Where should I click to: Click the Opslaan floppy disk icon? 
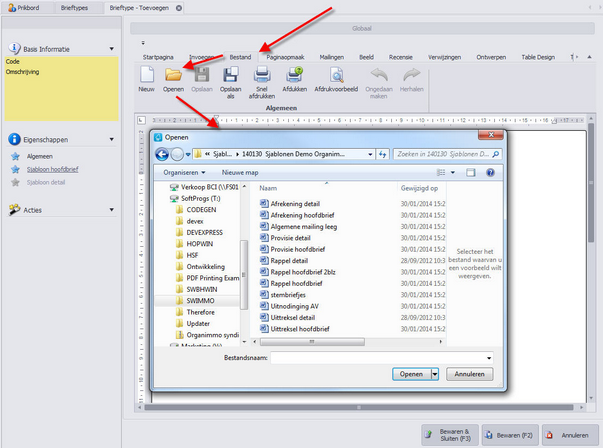[202, 74]
